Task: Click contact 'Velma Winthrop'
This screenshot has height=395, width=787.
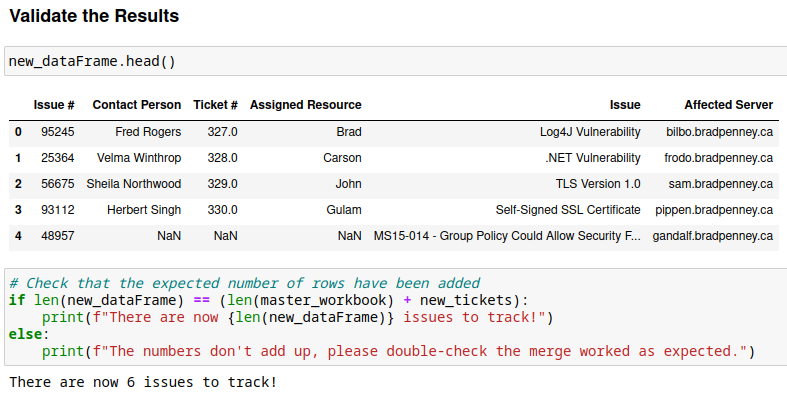Action: click(139, 158)
